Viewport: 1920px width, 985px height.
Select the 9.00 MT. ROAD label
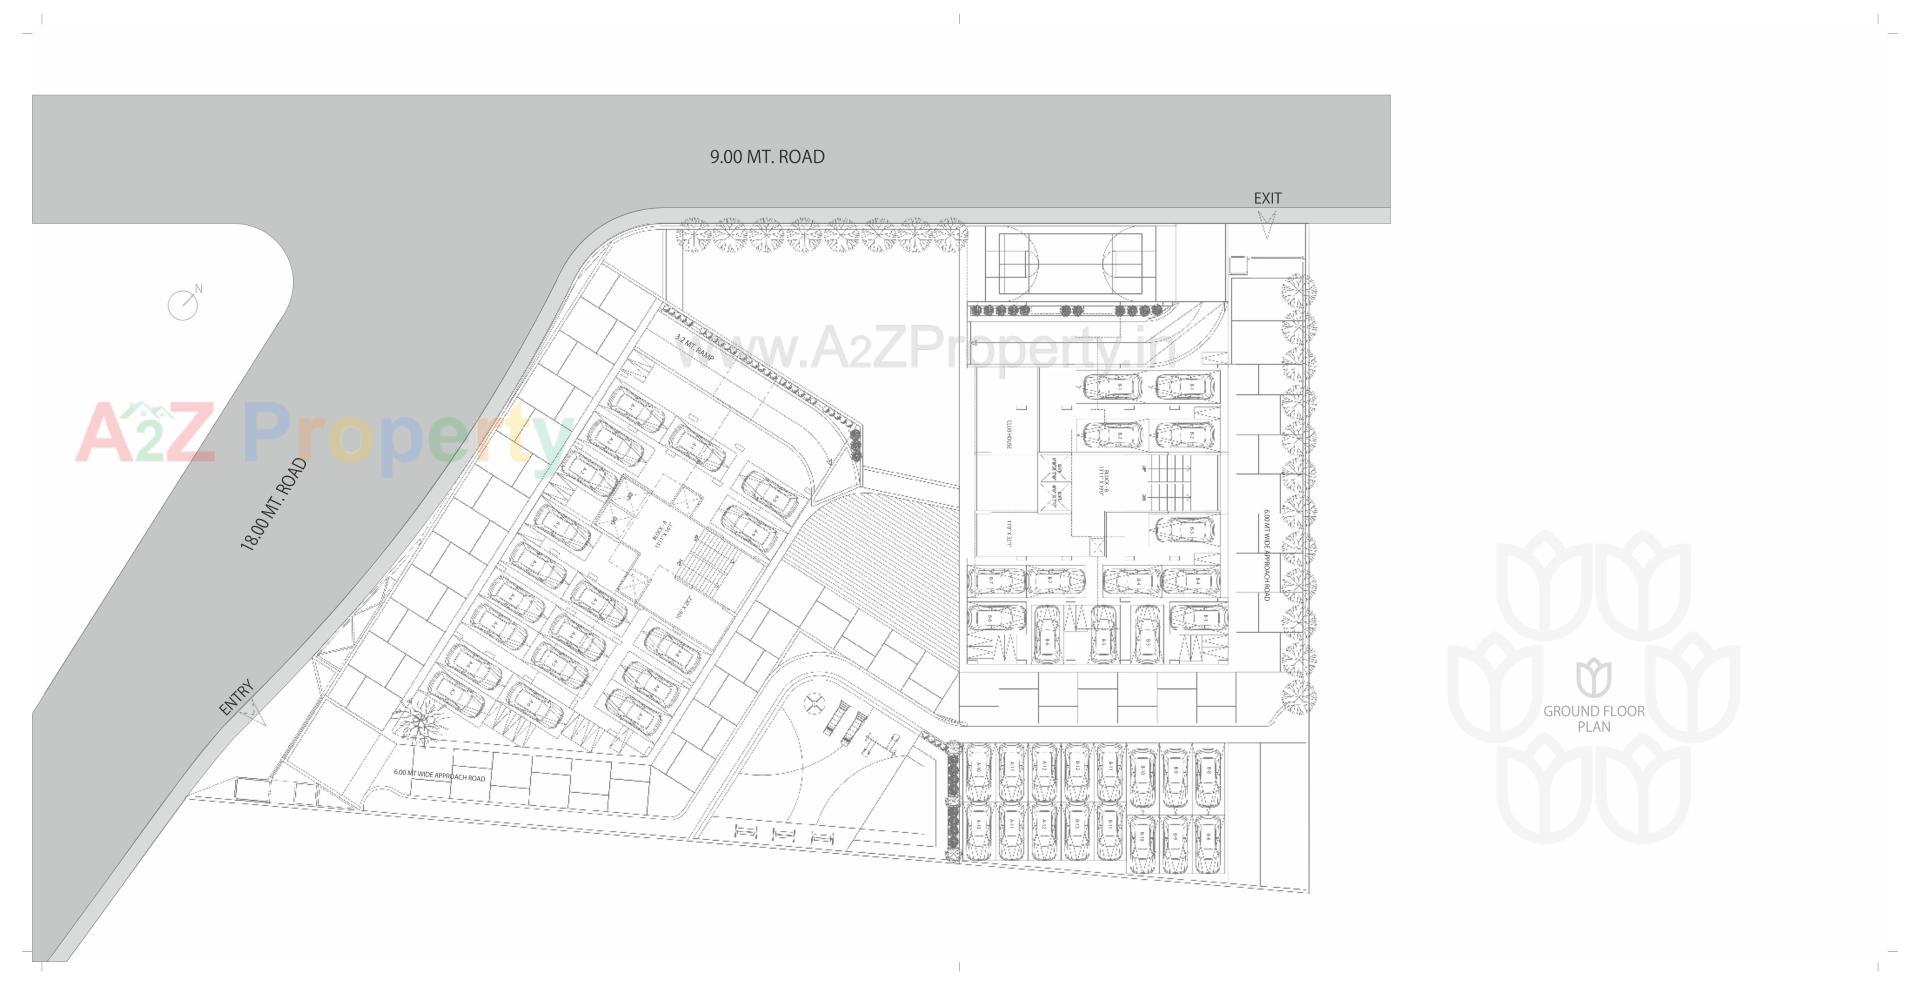point(766,156)
